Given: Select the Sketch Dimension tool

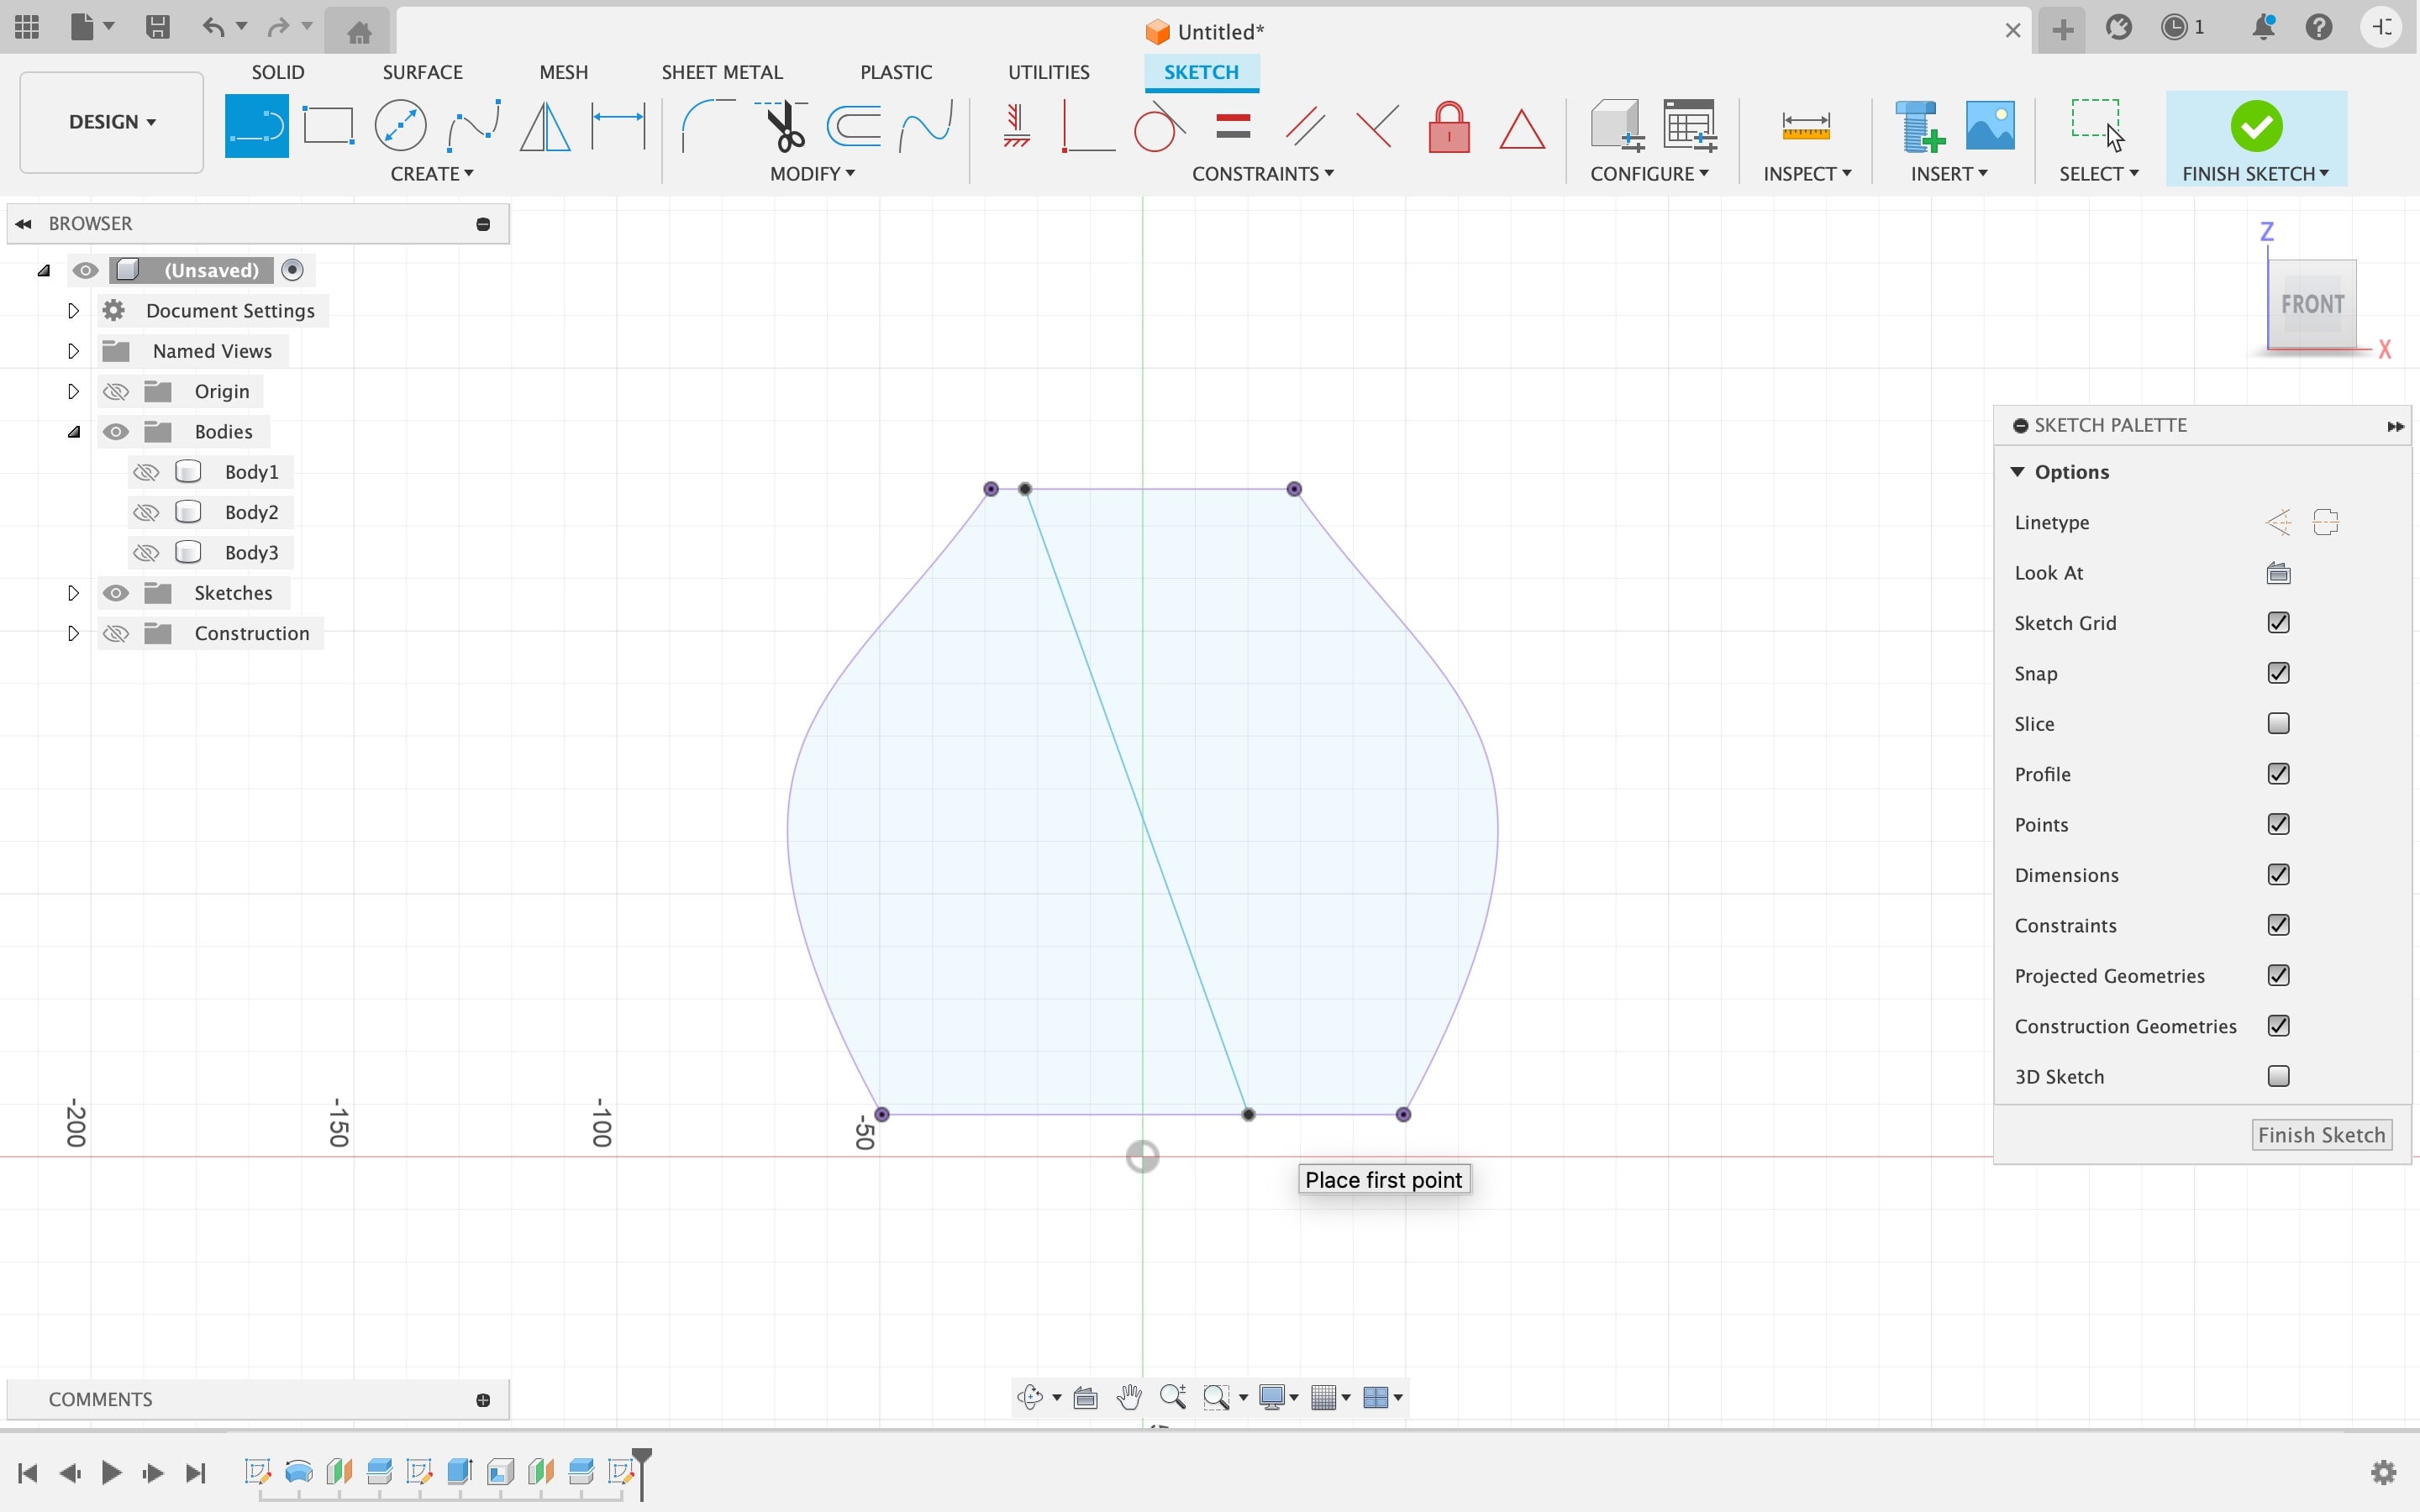Looking at the screenshot, I should point(618,126).
